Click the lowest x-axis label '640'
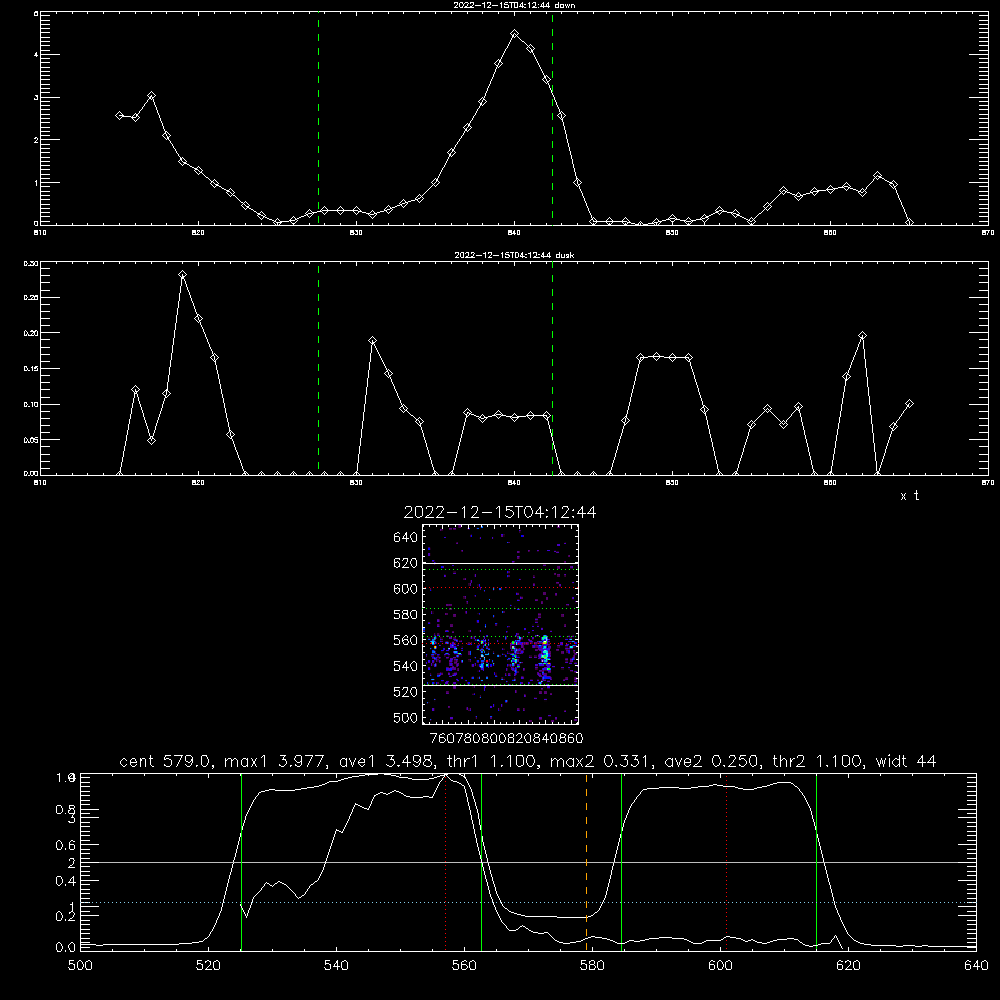Image resolution: width=1000 pixels, height=1000 pixels. tap(976, 966)
